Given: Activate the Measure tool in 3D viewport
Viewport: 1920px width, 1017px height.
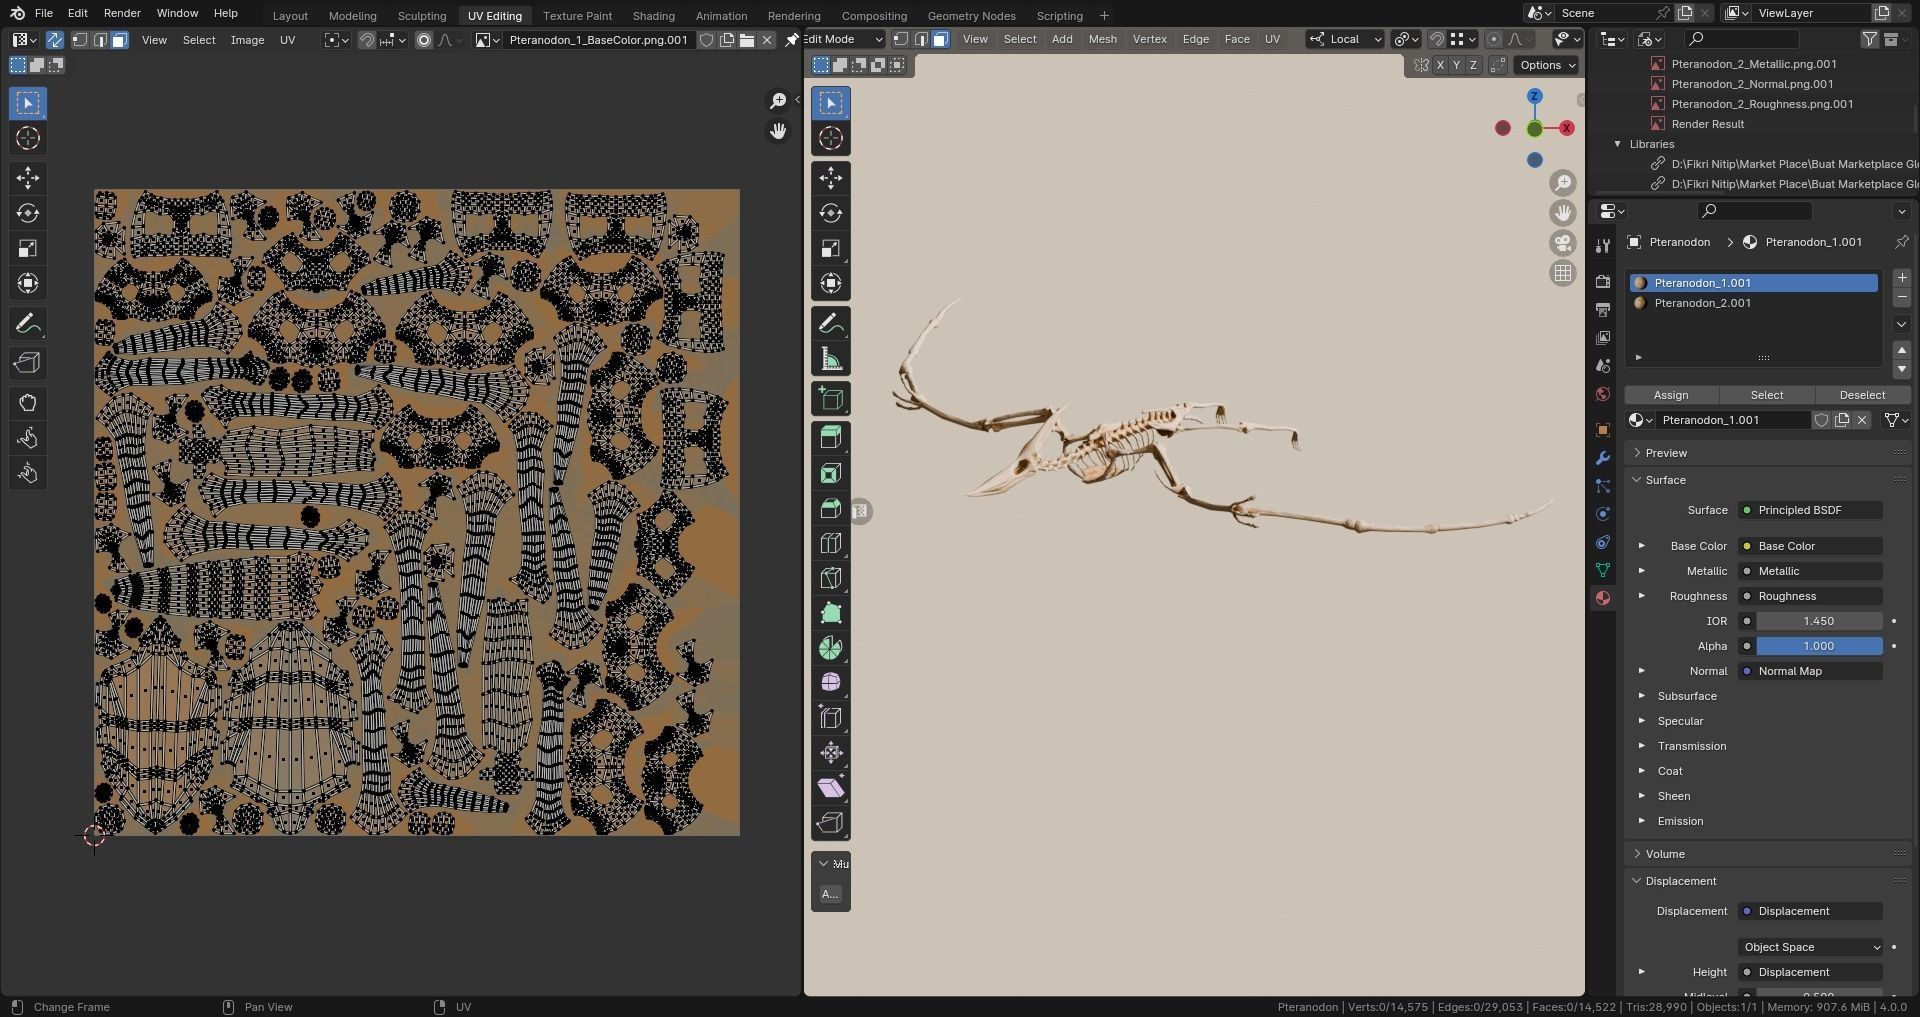Looking at the screenshot, I should pyautogui.click(x=831, y=359).
